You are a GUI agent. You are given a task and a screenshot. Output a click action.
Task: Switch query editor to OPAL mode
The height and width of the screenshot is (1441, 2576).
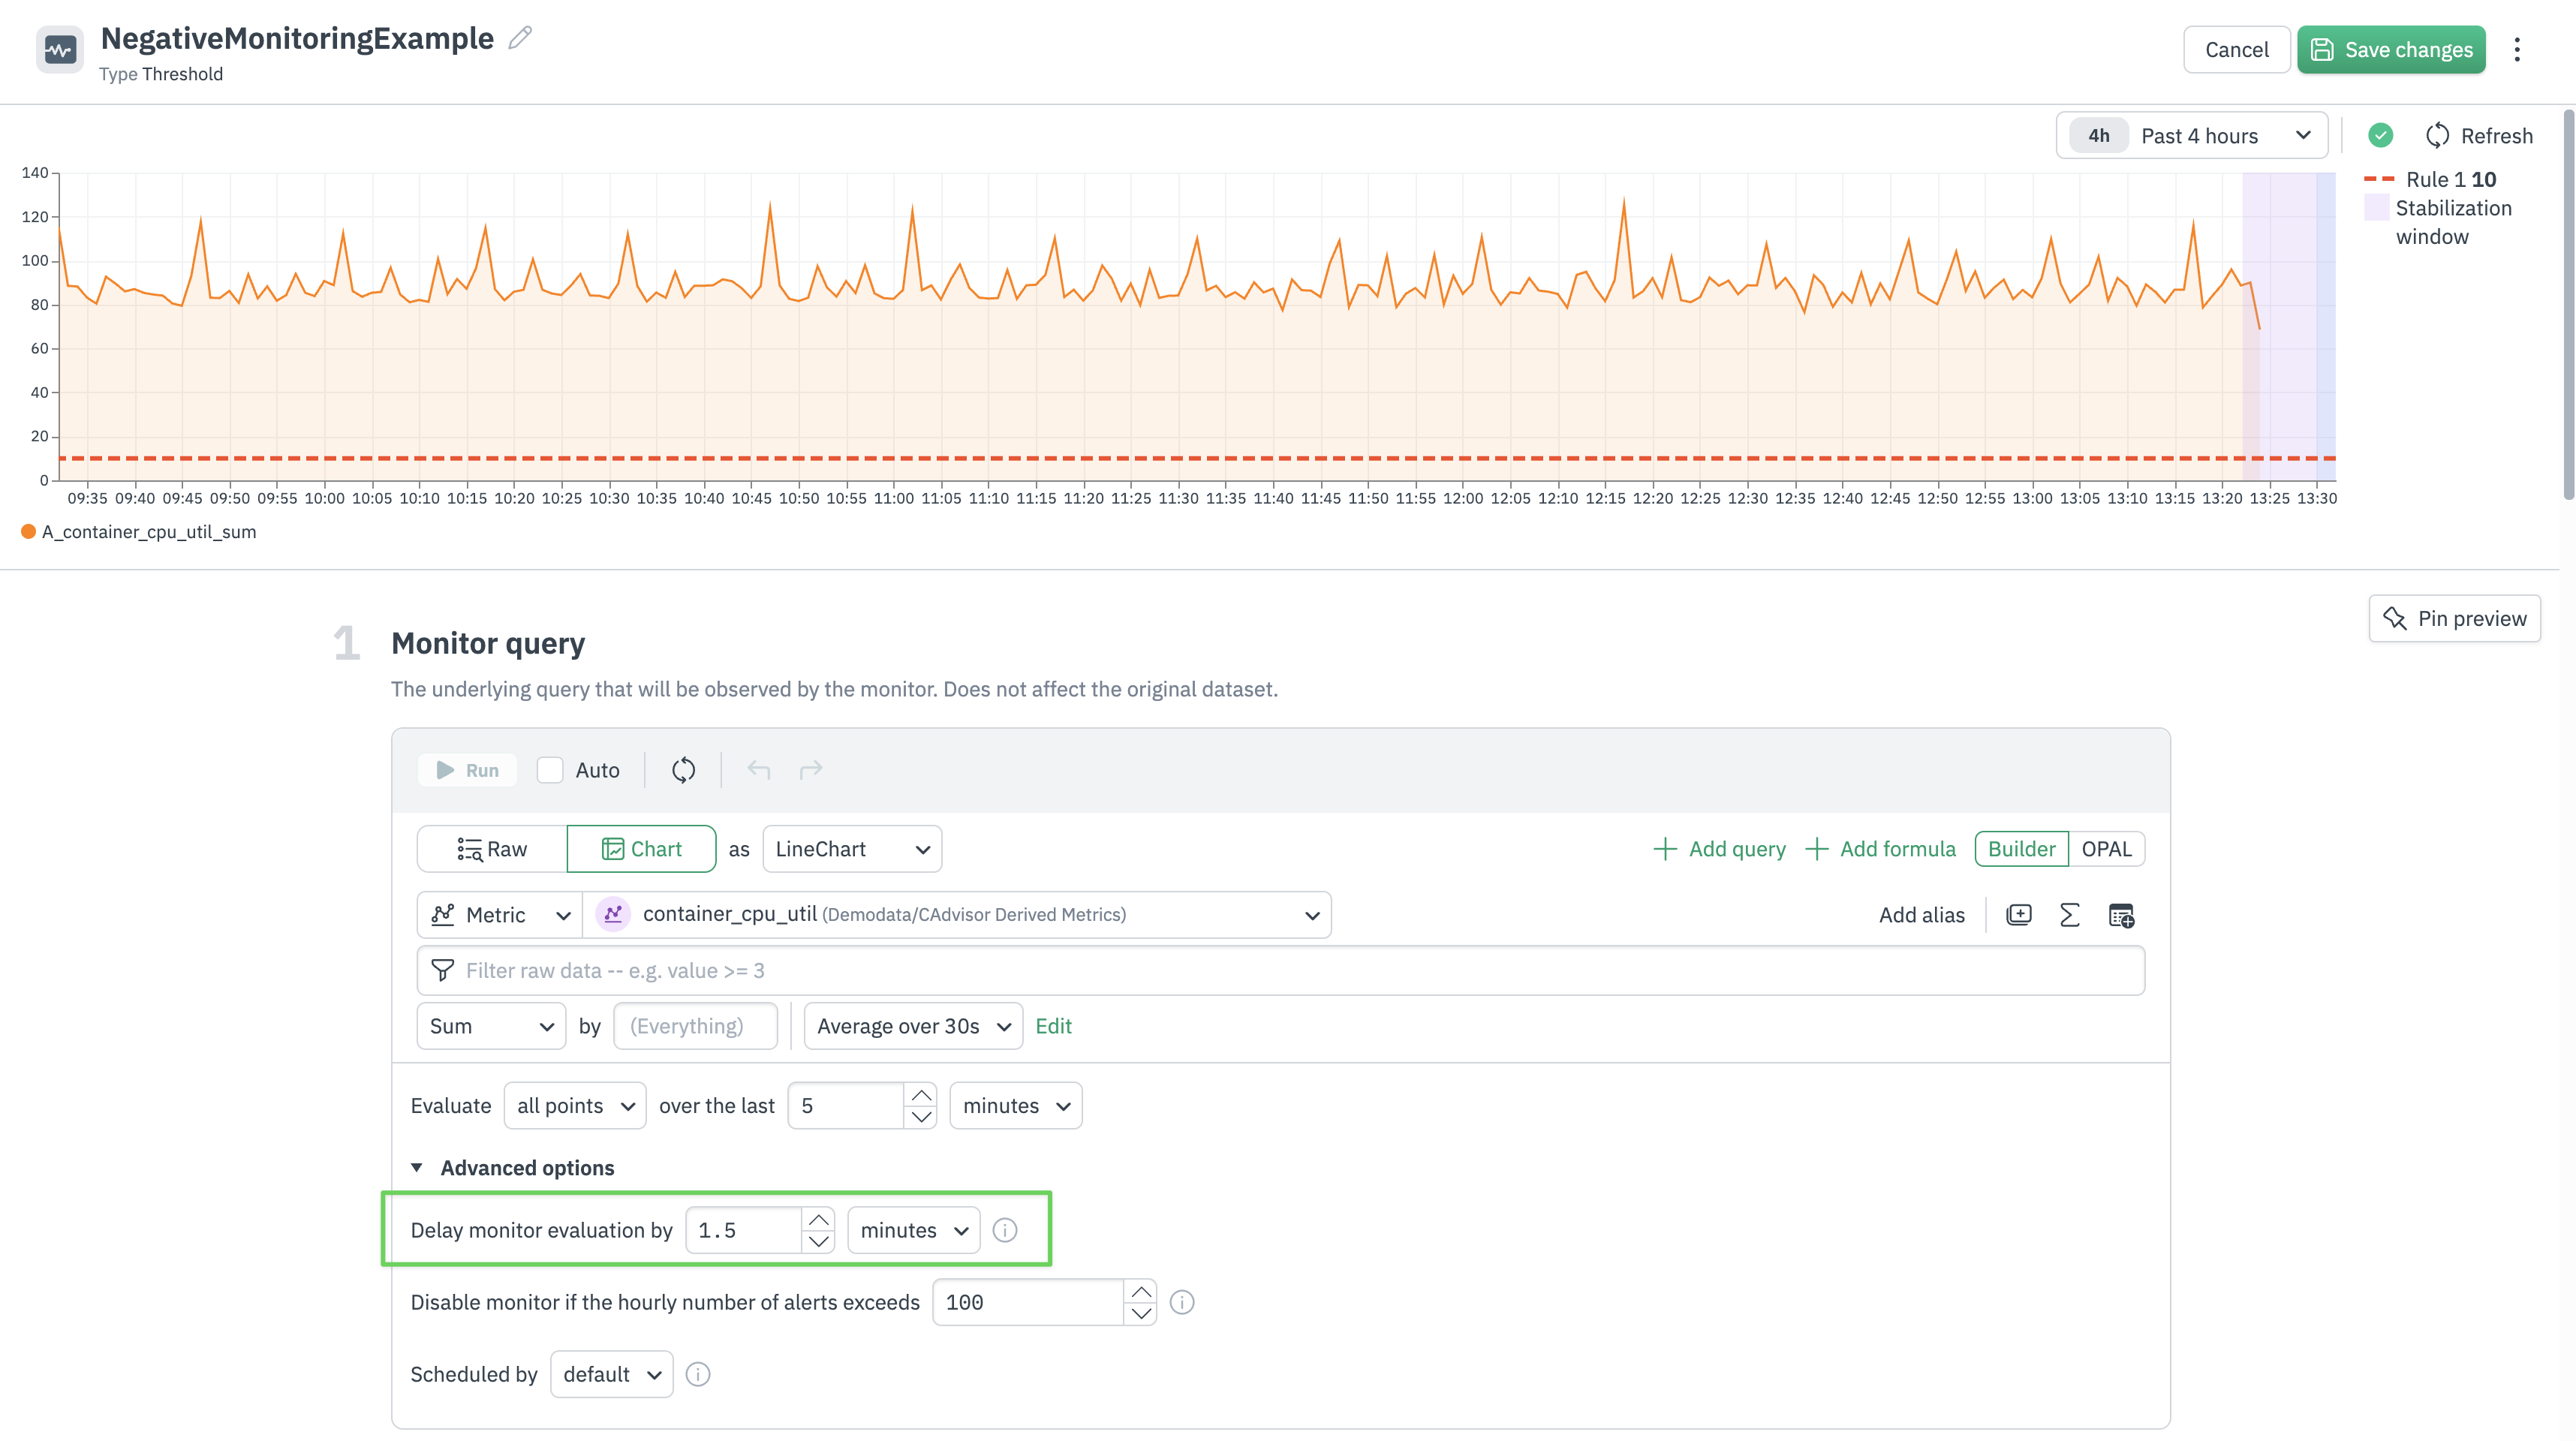[x=2106, y=849]
